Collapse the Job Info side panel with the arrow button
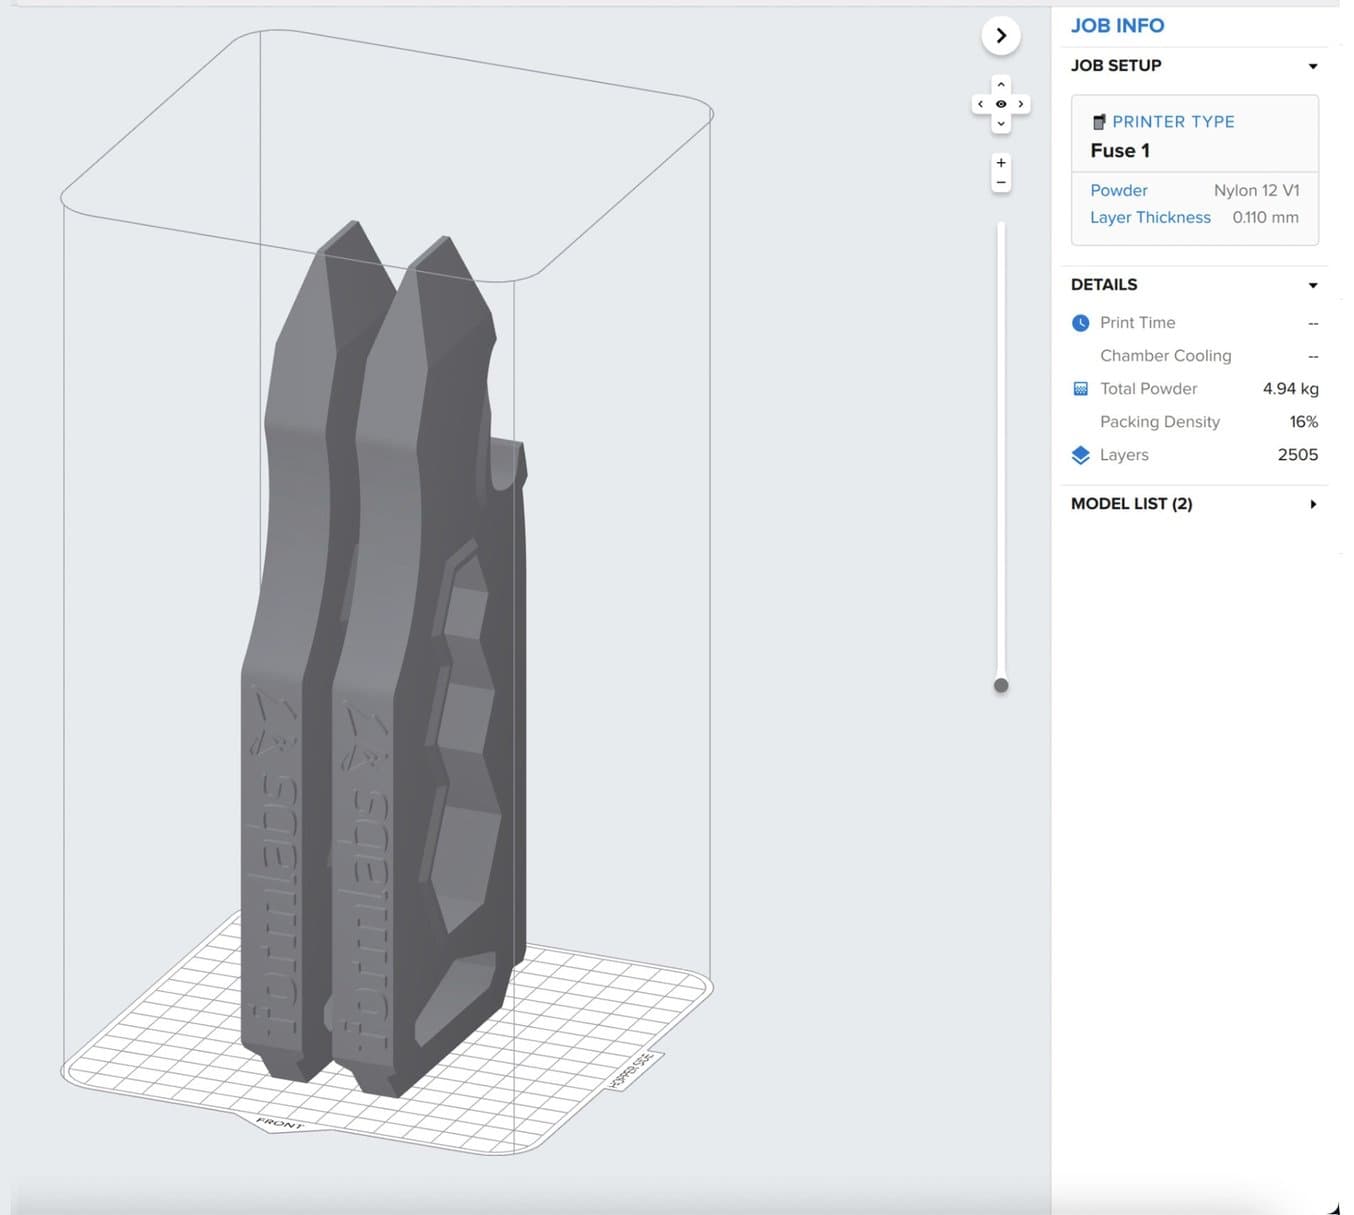 point(1001,36)
